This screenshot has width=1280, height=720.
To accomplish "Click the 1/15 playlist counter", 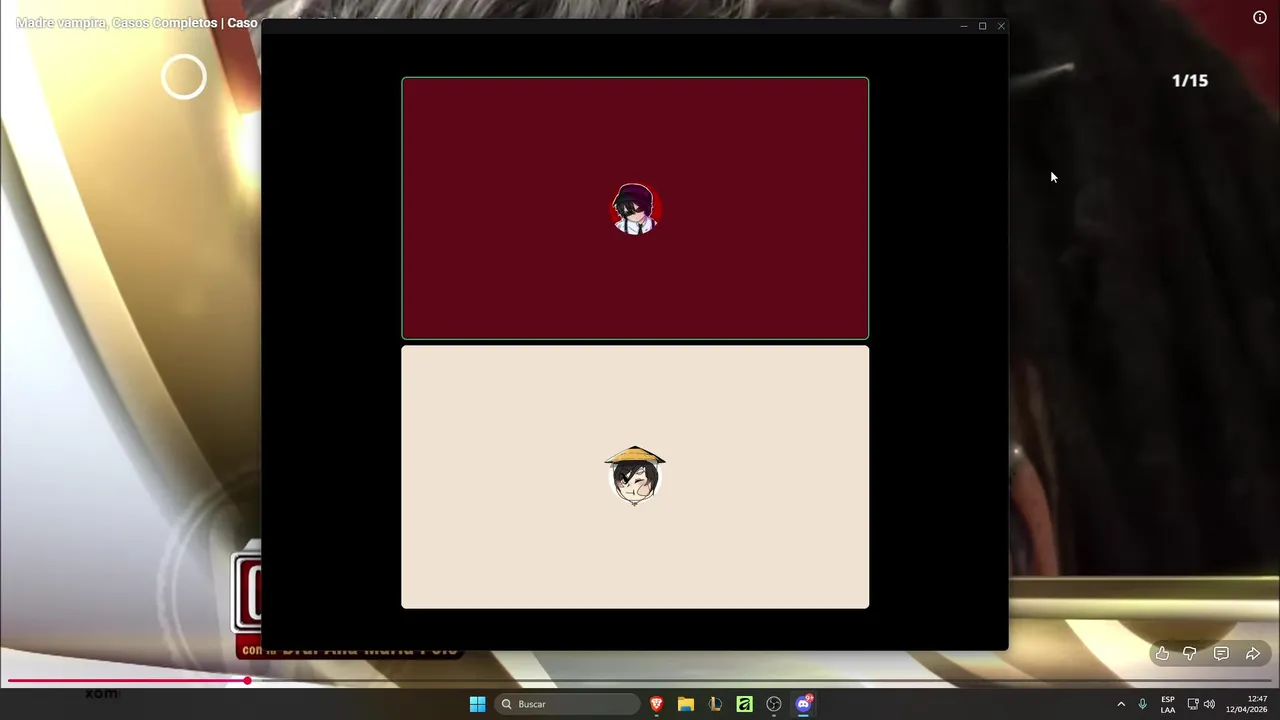I will point(1190,81).
